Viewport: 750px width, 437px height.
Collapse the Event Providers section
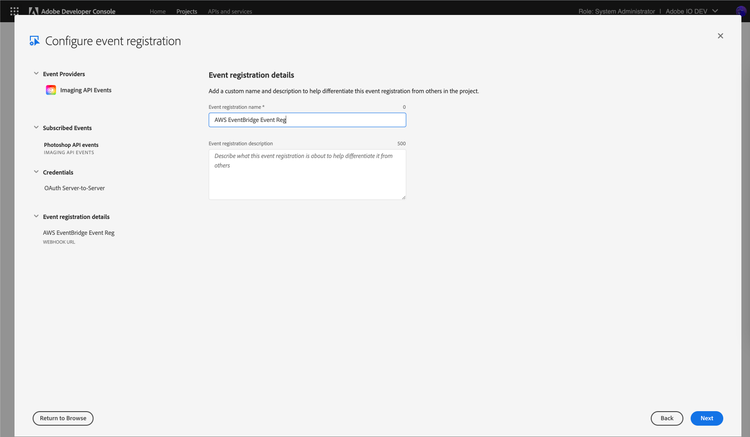36,74
